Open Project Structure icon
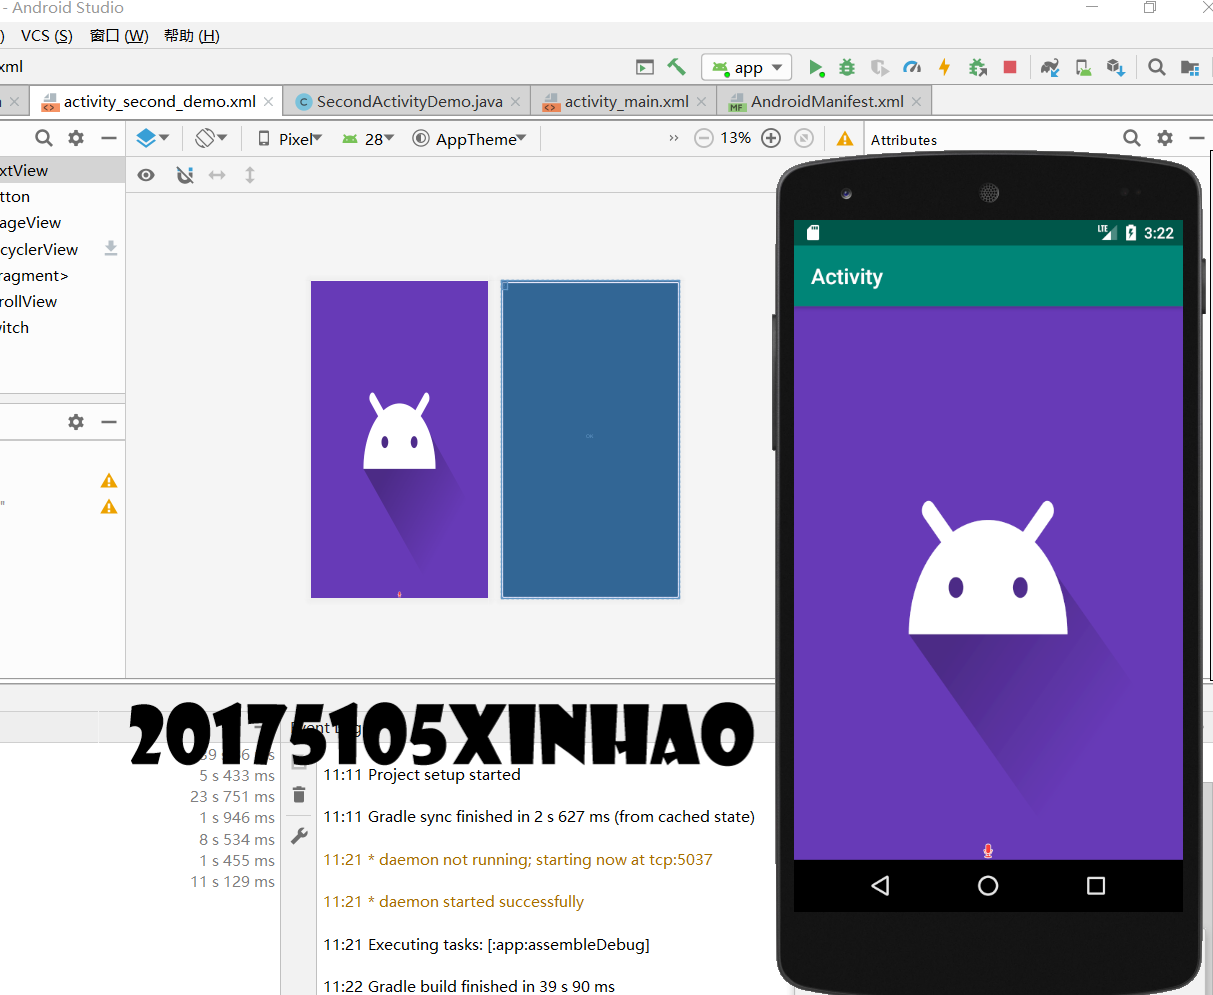 pos(1190,67)
